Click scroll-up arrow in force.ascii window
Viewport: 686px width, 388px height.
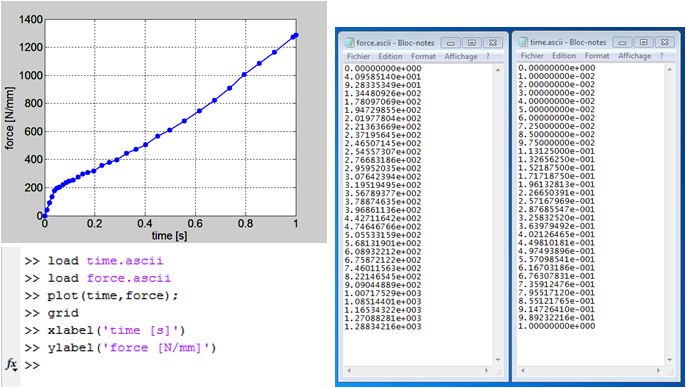498,70
